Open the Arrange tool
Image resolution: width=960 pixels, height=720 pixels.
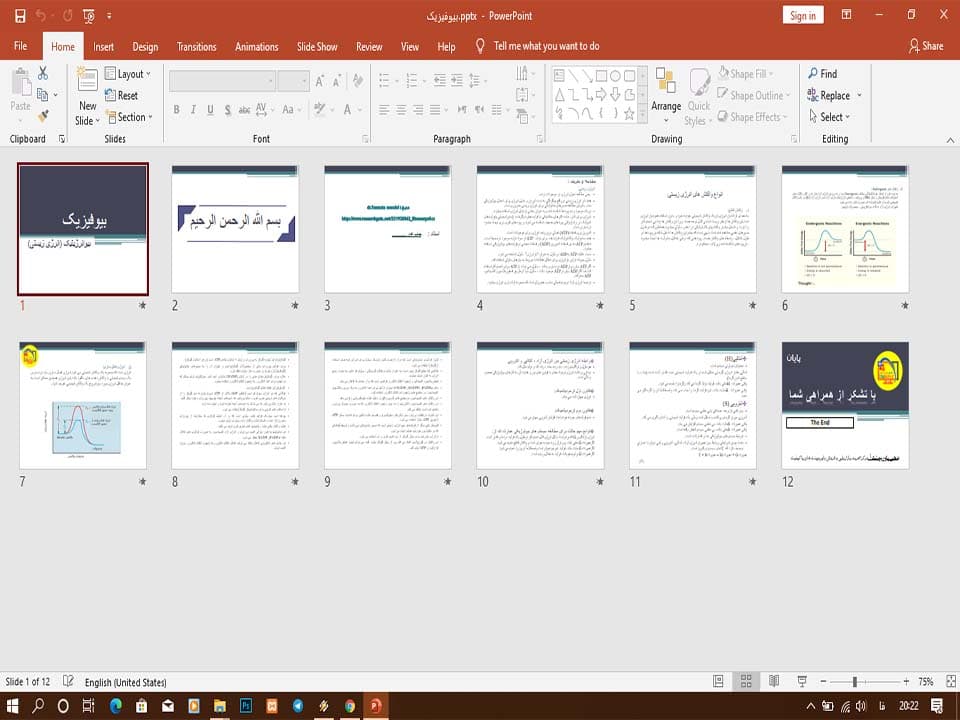(x=666, y=94)
